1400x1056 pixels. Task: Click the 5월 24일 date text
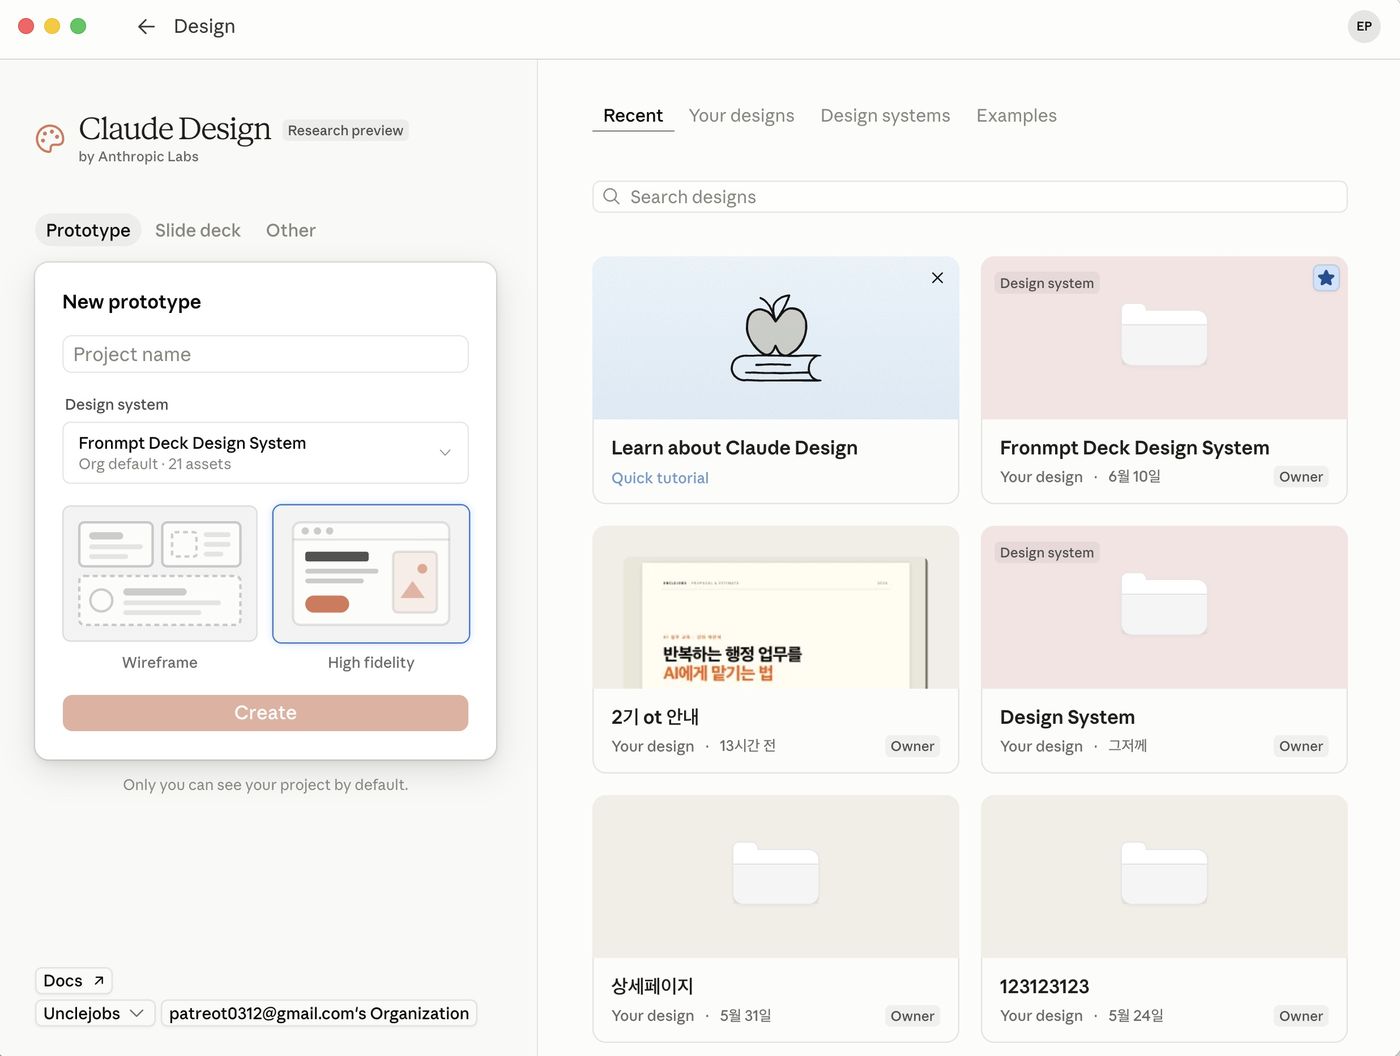[x=1135, y=1016]
